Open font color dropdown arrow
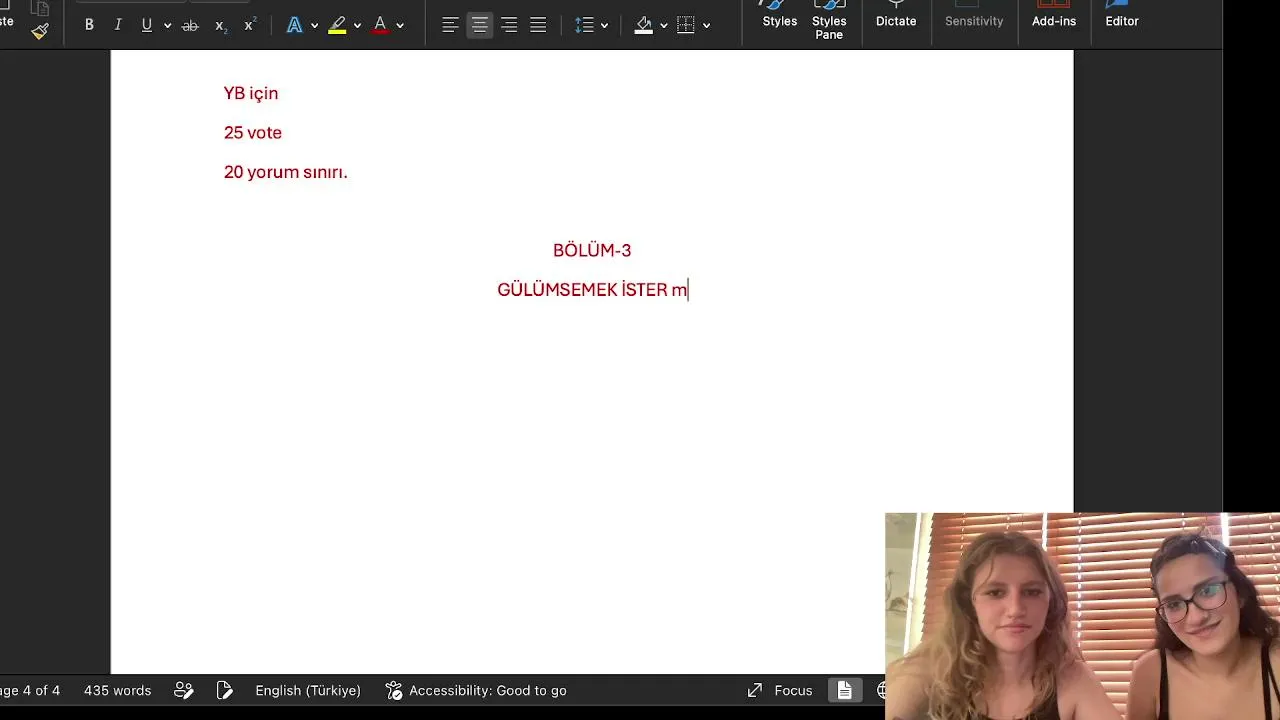This screenshot has height=720, width=1280. [x=400, y=25]
